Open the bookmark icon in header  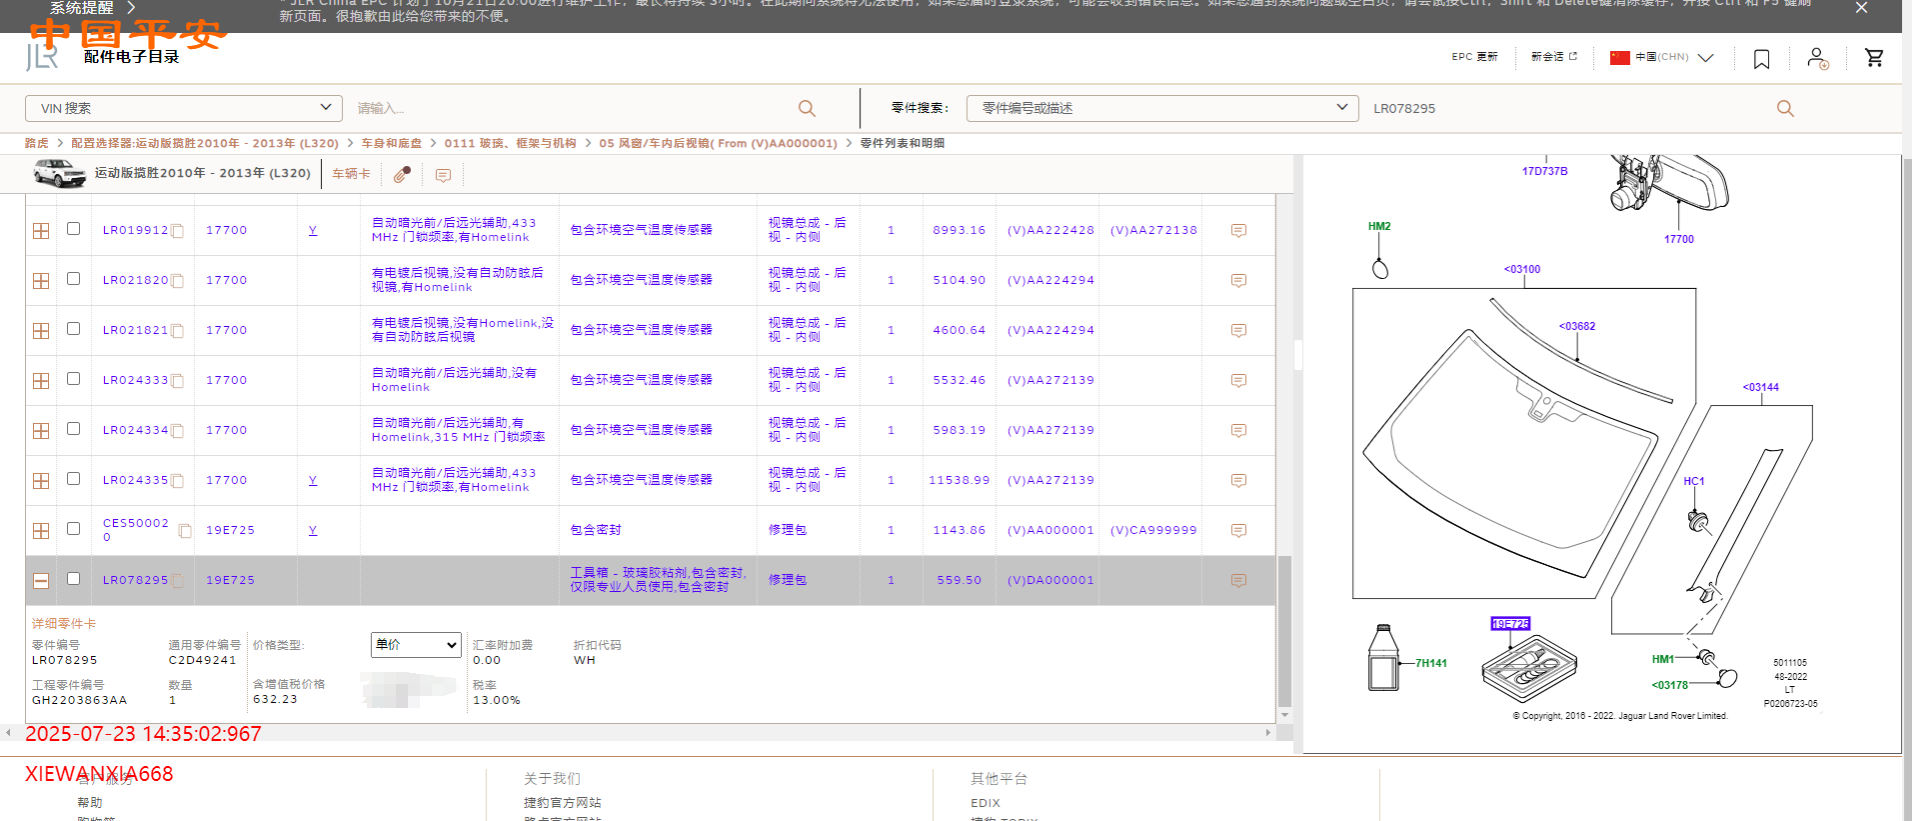pos(1762,59)
